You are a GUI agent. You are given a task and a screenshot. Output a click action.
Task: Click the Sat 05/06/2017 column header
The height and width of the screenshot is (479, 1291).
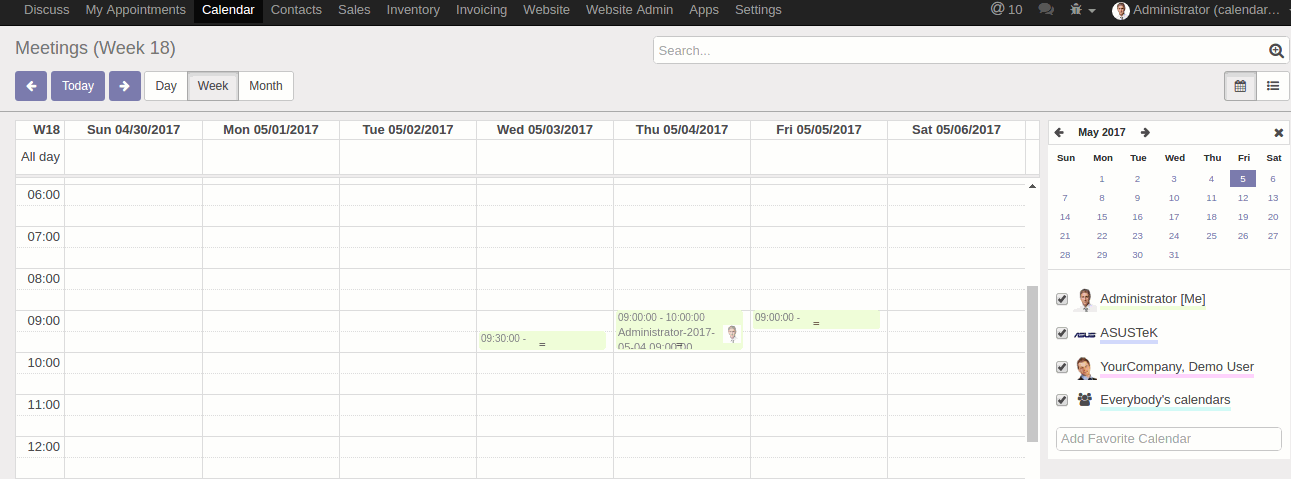point(956,130)
